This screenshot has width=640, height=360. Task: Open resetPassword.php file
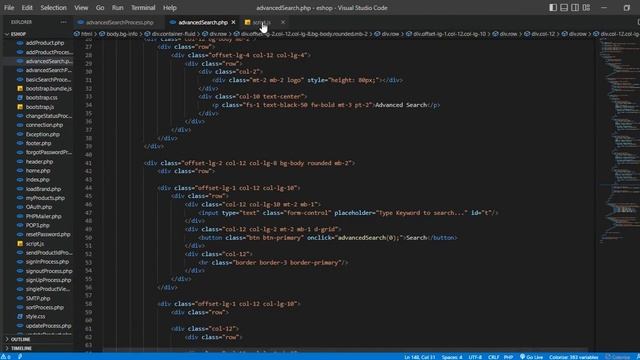pos(48,234)
